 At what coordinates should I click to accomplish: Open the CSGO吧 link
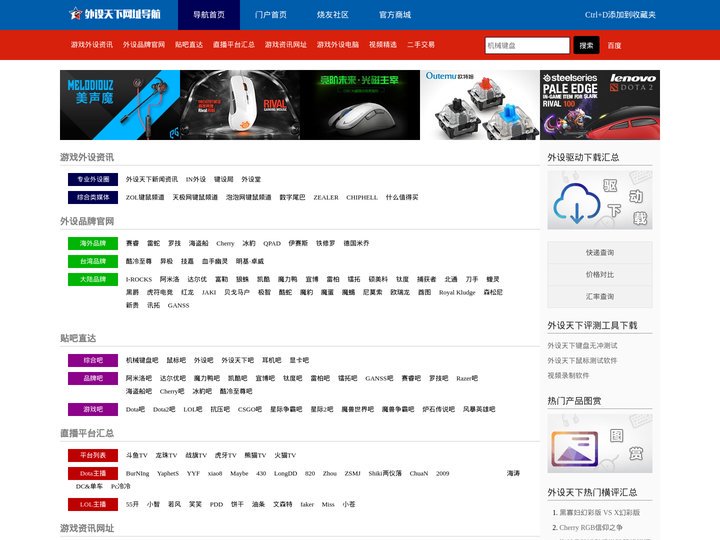(x=250, y=409)
